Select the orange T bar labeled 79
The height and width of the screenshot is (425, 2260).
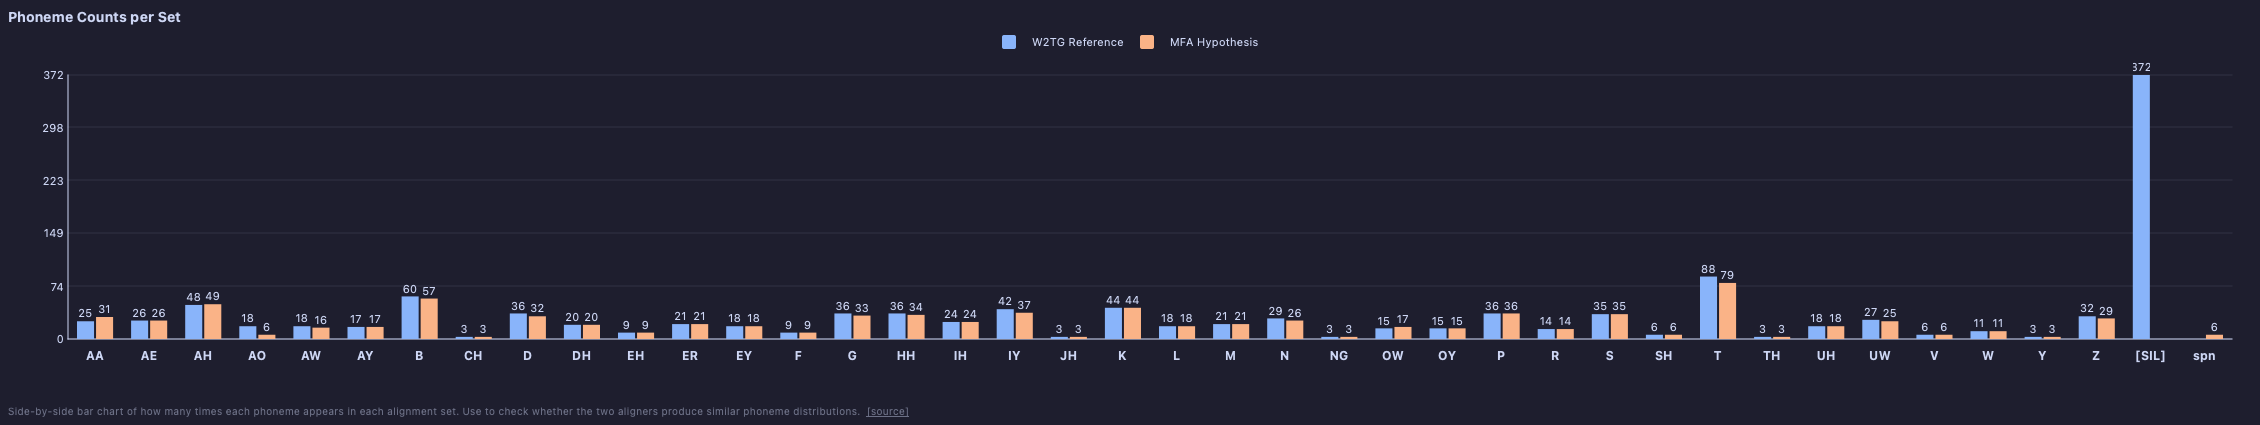1727,311
